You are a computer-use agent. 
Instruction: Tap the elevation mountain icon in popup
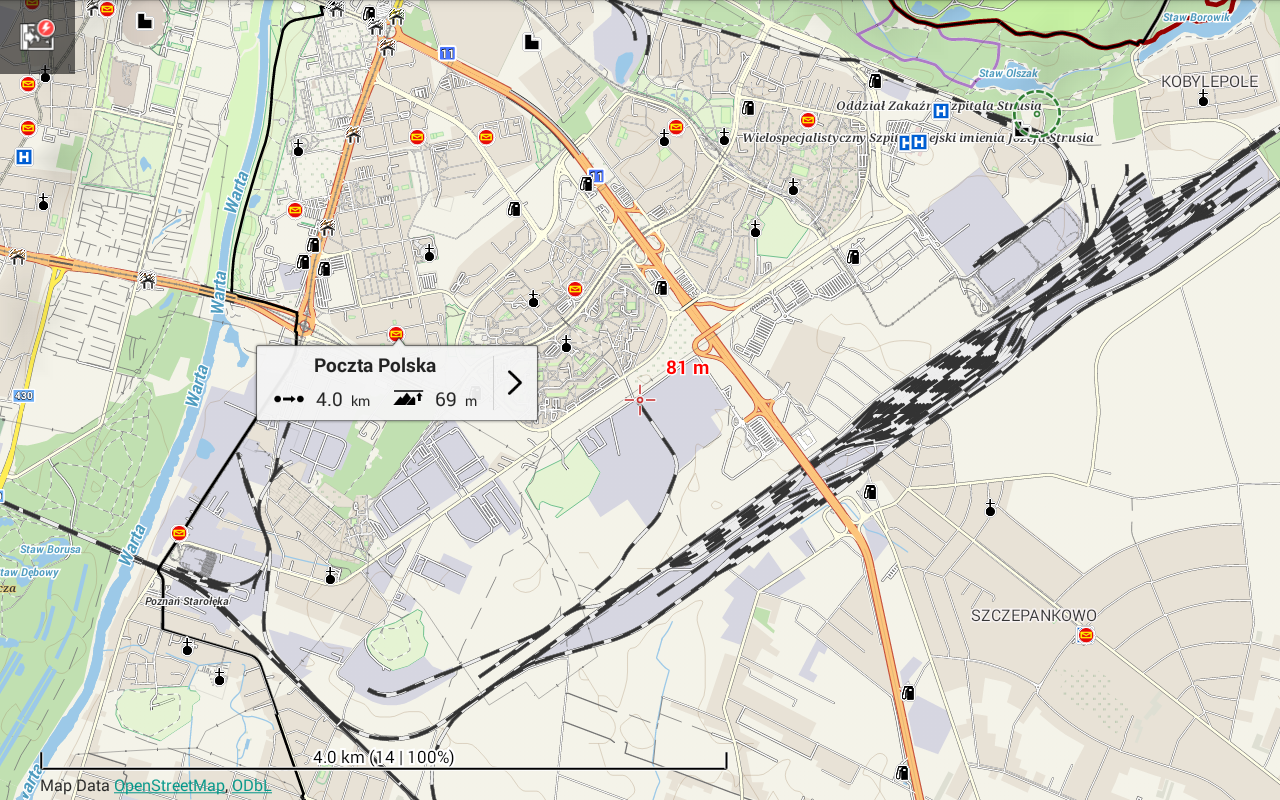(408, 398)
